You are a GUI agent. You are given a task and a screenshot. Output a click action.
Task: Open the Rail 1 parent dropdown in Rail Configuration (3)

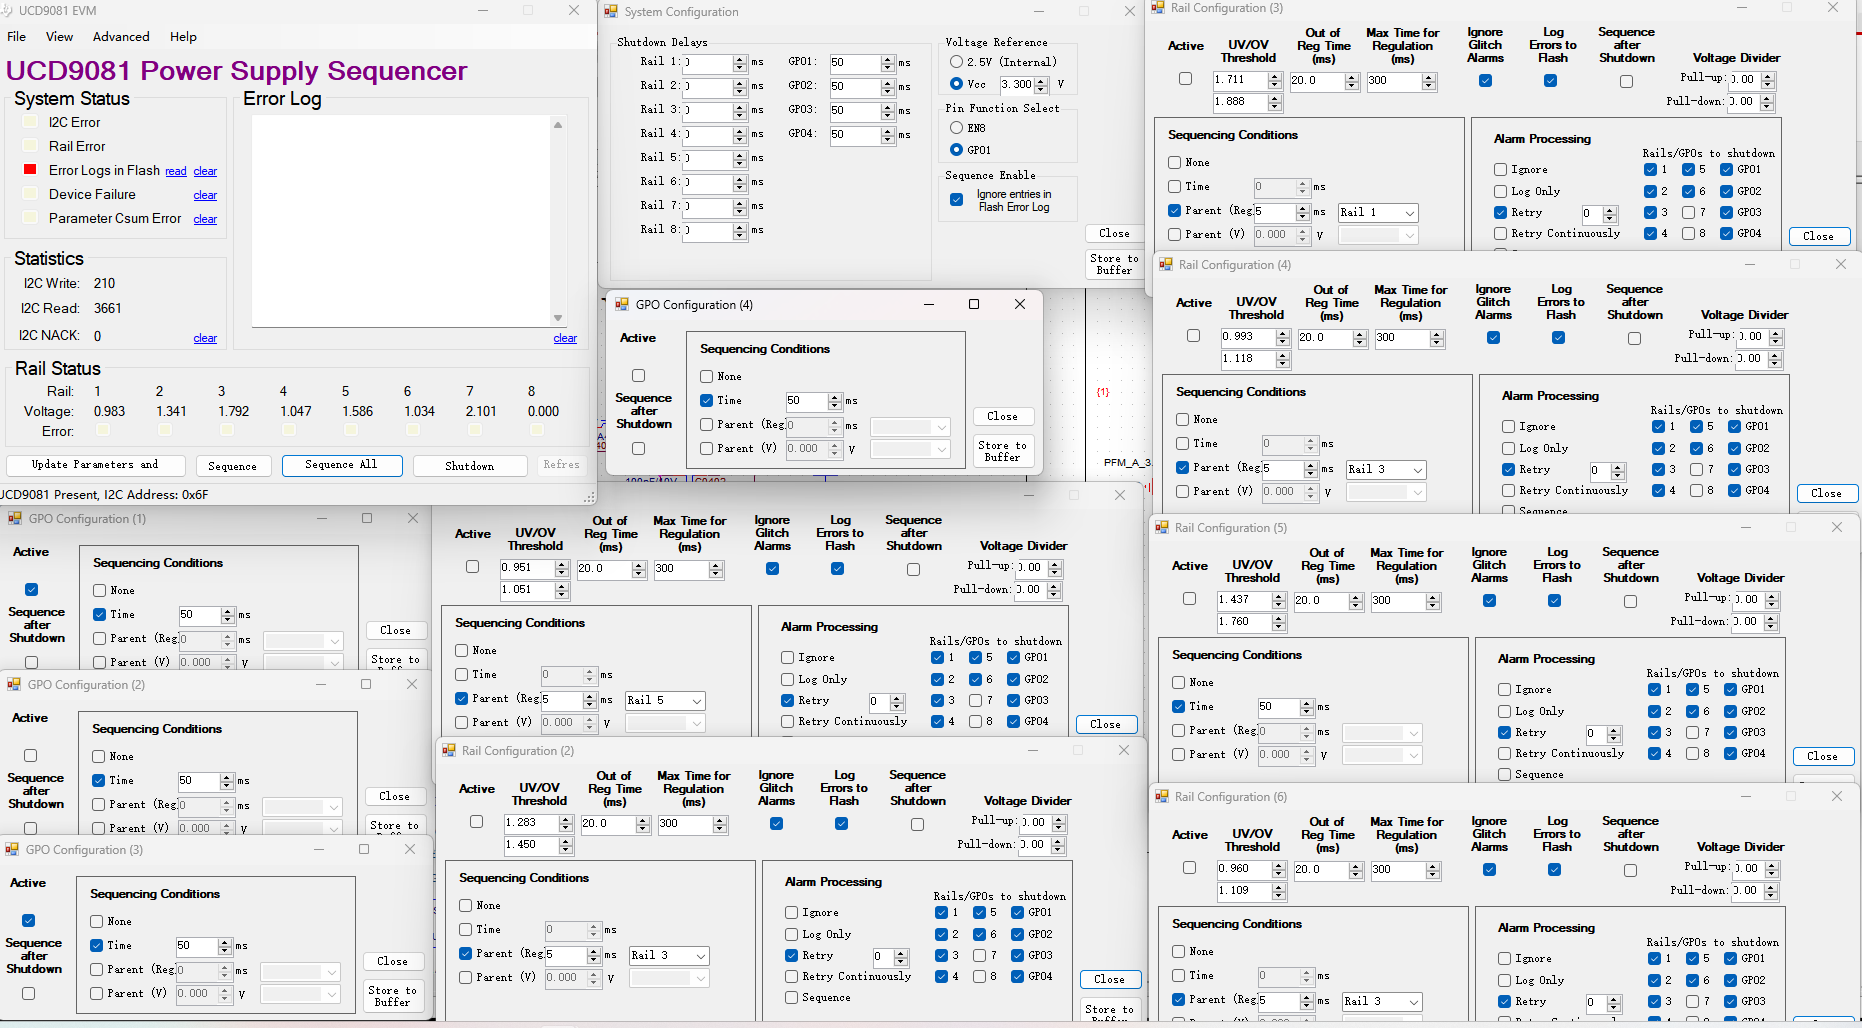1379,213
